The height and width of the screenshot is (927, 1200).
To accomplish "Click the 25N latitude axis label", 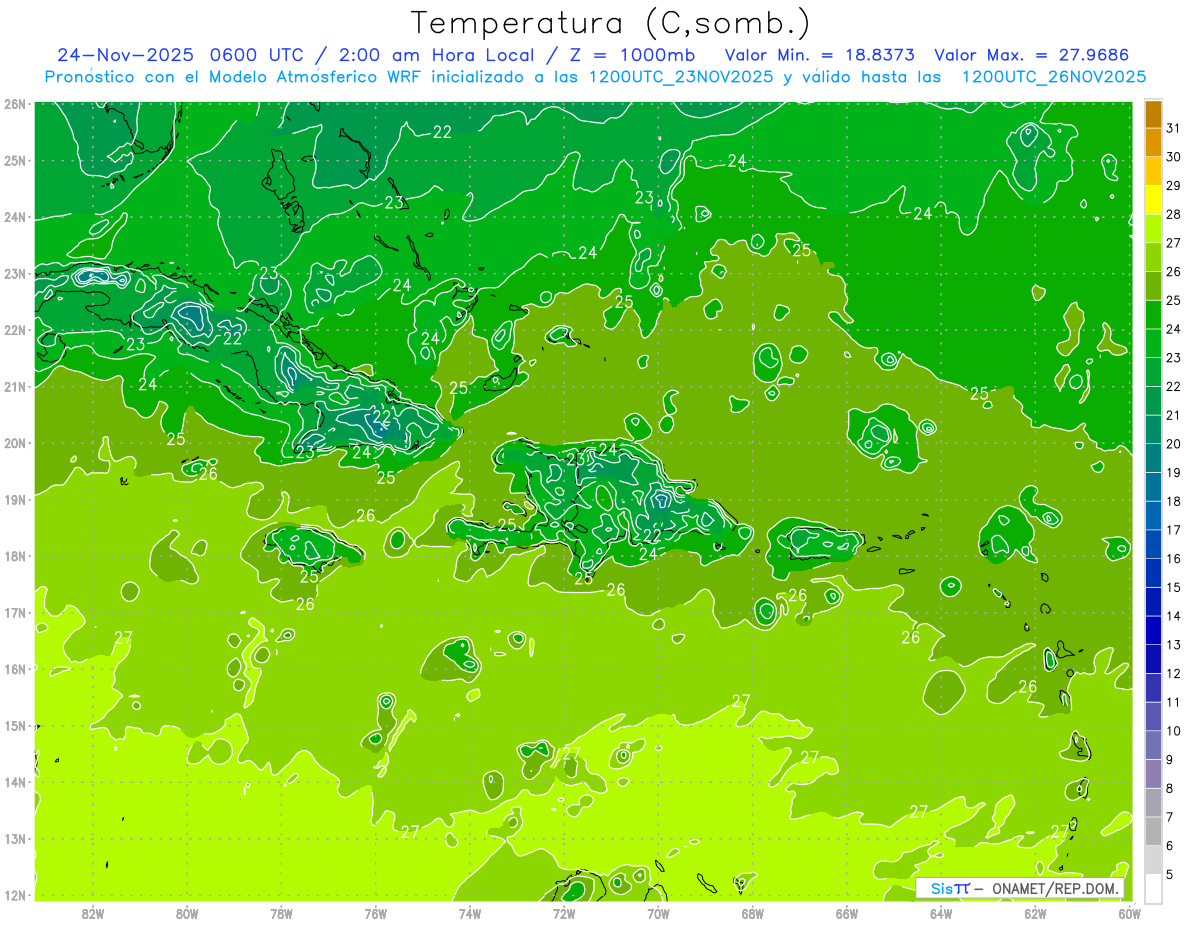I will tap(15, 160).
